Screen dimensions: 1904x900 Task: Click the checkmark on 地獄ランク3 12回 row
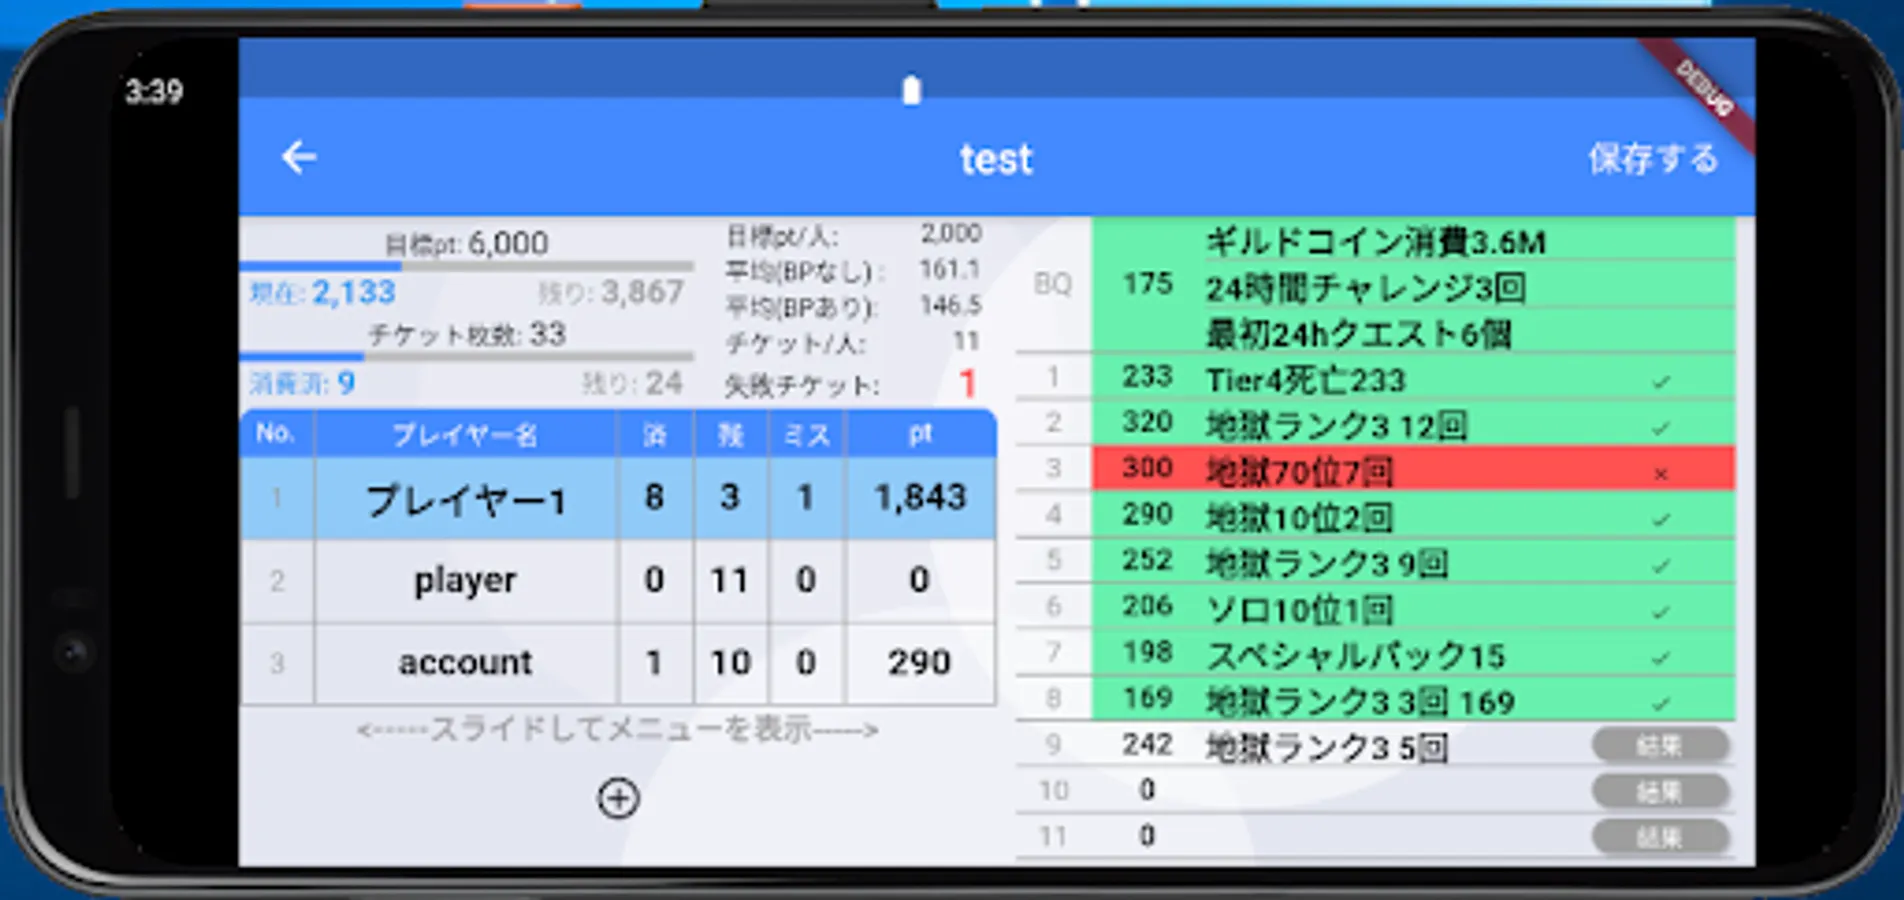[1661, 427]
